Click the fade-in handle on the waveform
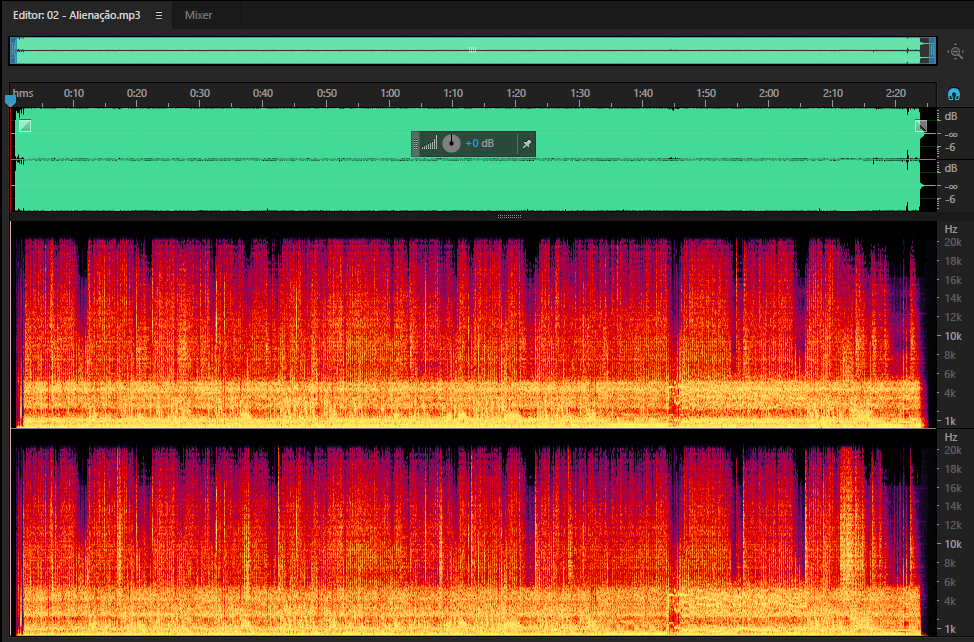The width and height of the screenshot is (974, 642). [x=25, y=126]
